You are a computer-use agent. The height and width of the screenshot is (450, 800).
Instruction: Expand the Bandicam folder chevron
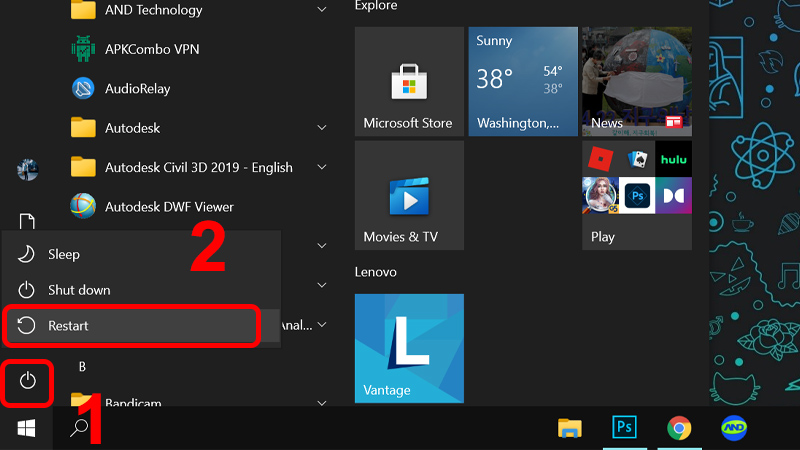click(x=321, y=403)
